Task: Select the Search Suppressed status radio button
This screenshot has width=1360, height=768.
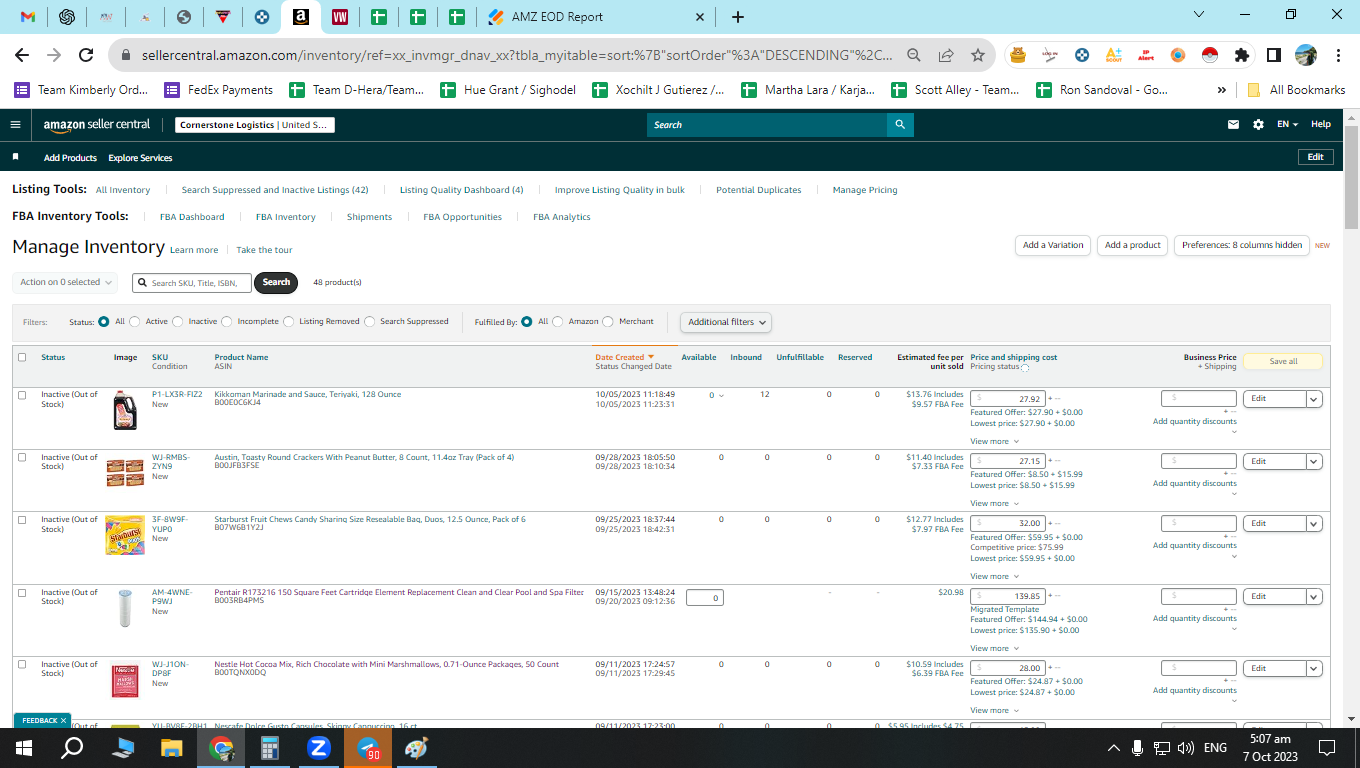Action: (x=370, y=322)
